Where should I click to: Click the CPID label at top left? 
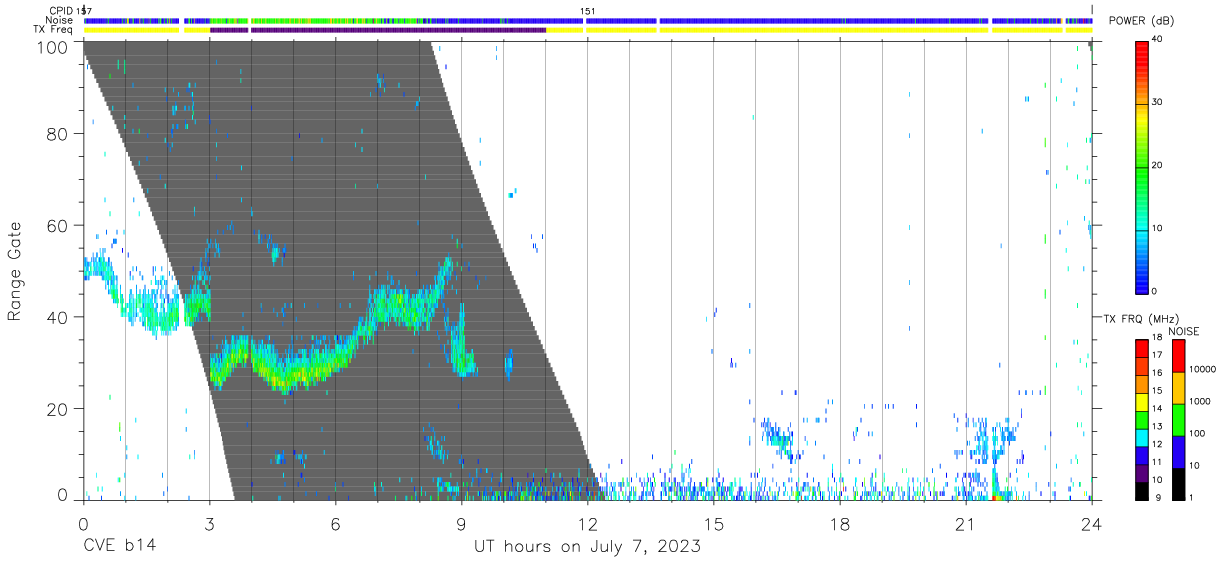tap(62, 11)
